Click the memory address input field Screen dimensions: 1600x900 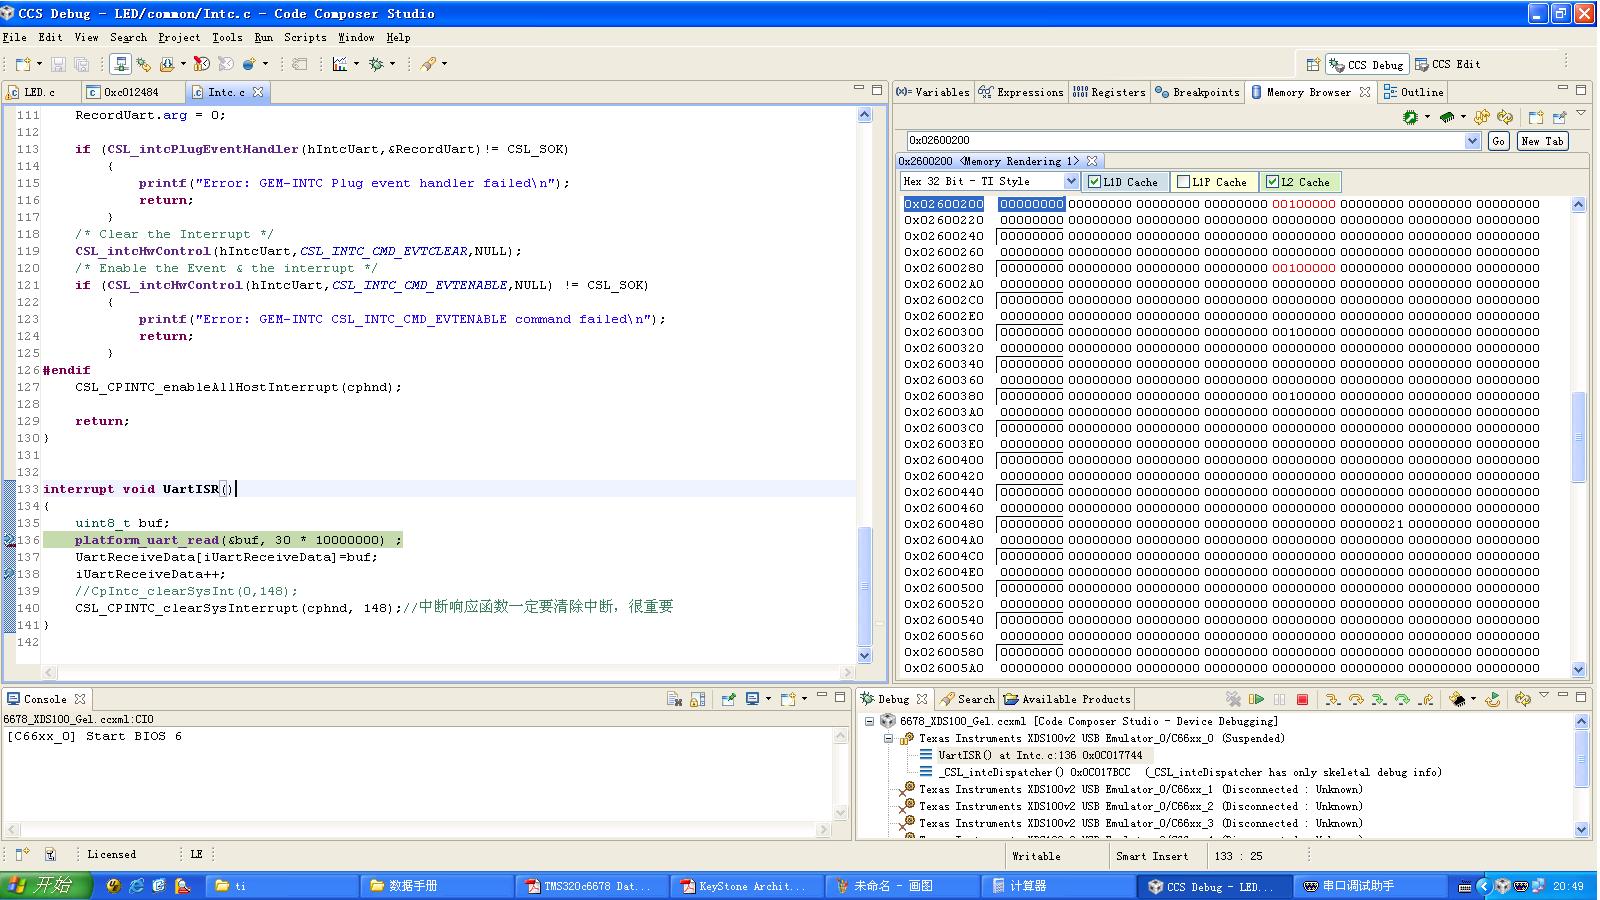click(x=1185, y=141)
